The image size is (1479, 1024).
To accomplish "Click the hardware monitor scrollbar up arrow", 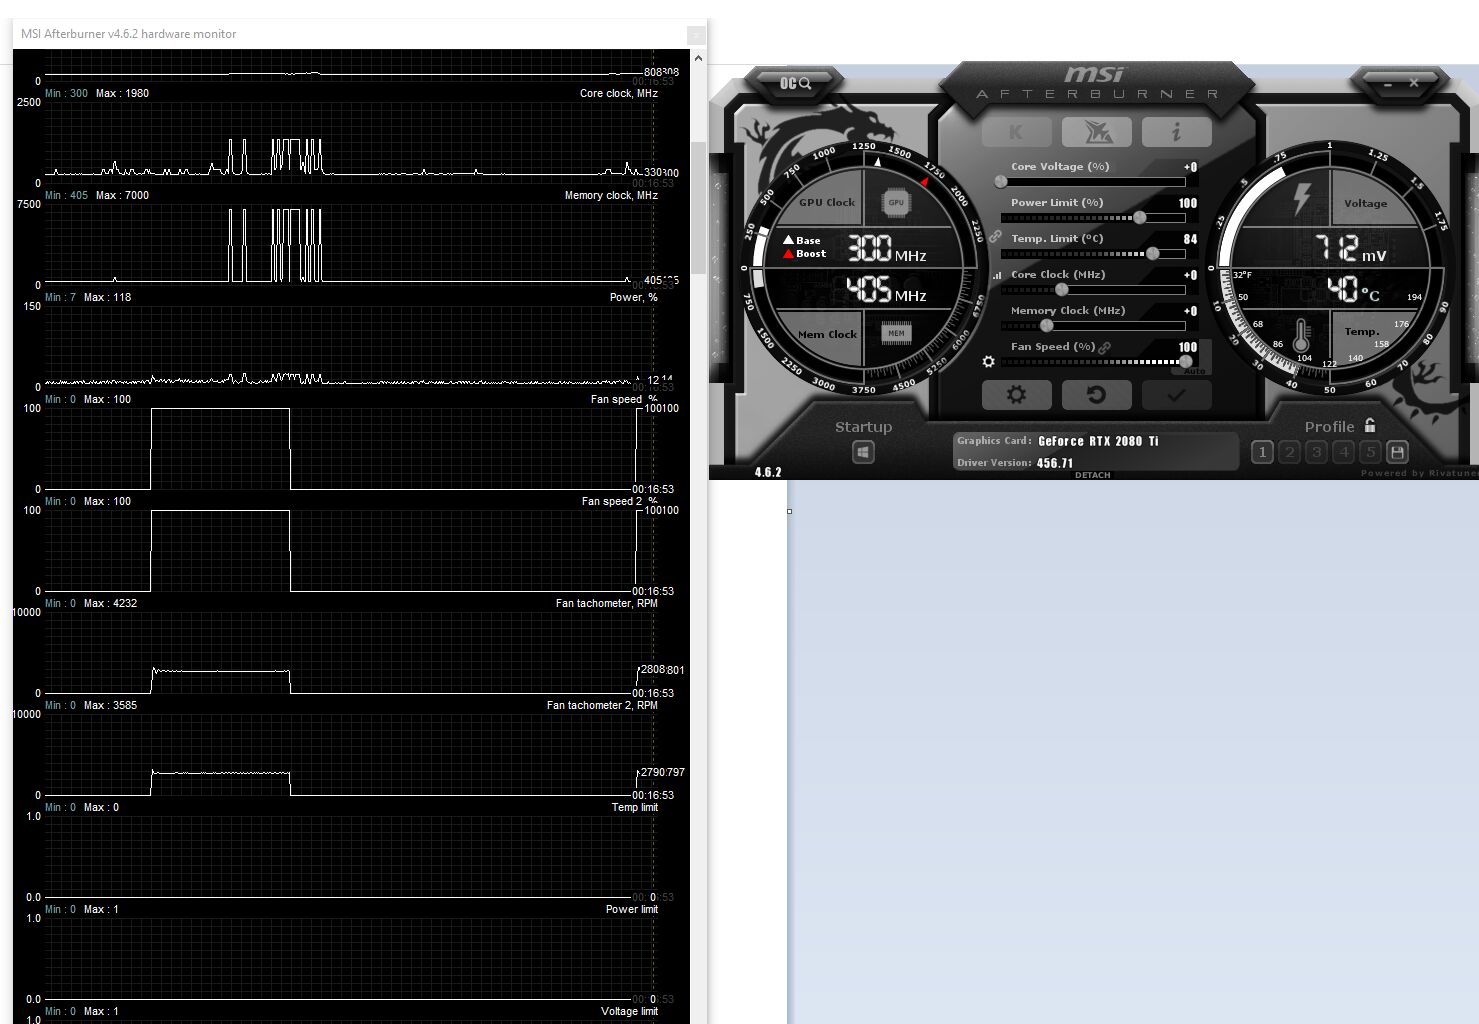I will coord(698,58).
